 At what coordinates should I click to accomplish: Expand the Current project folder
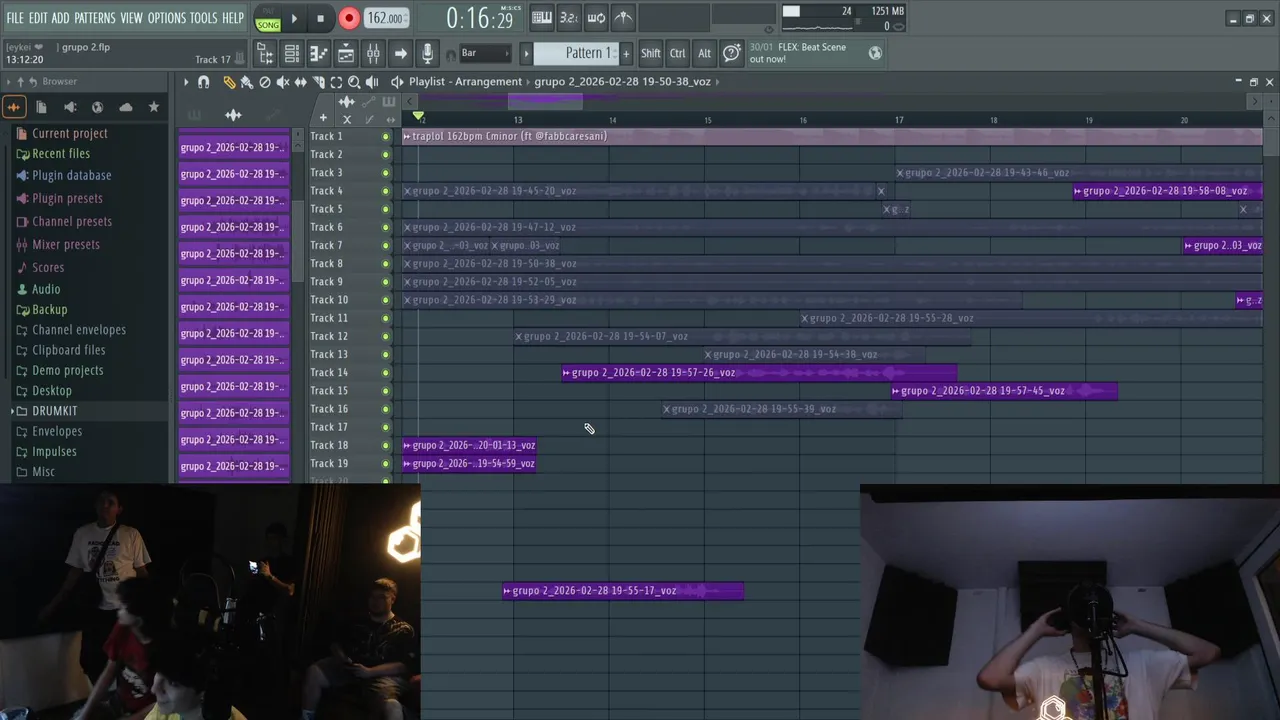pyautogui.click(x=70, y=133)
